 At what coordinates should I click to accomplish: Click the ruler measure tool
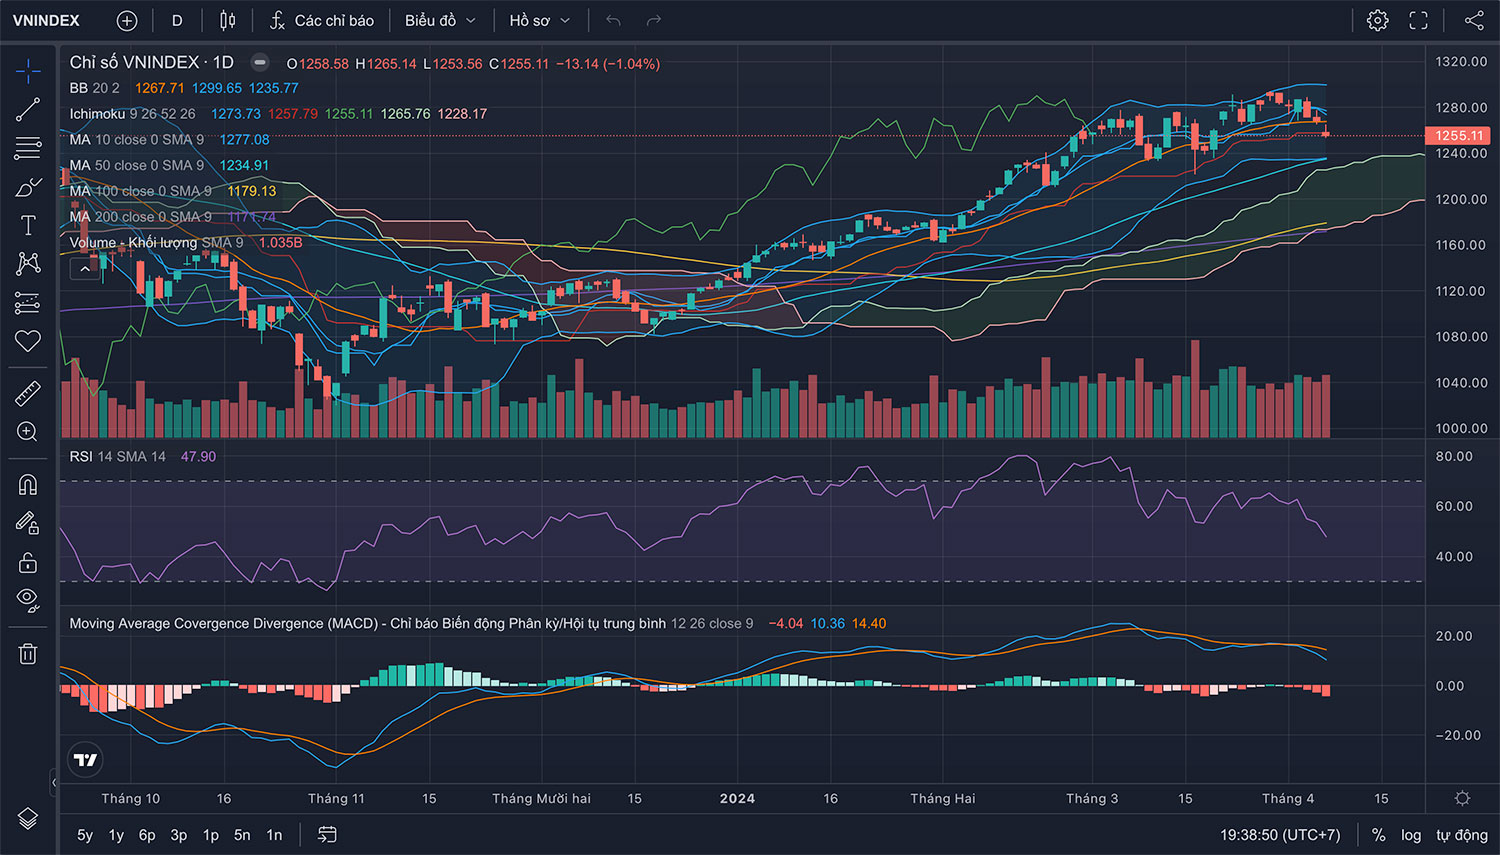point(28,393)
